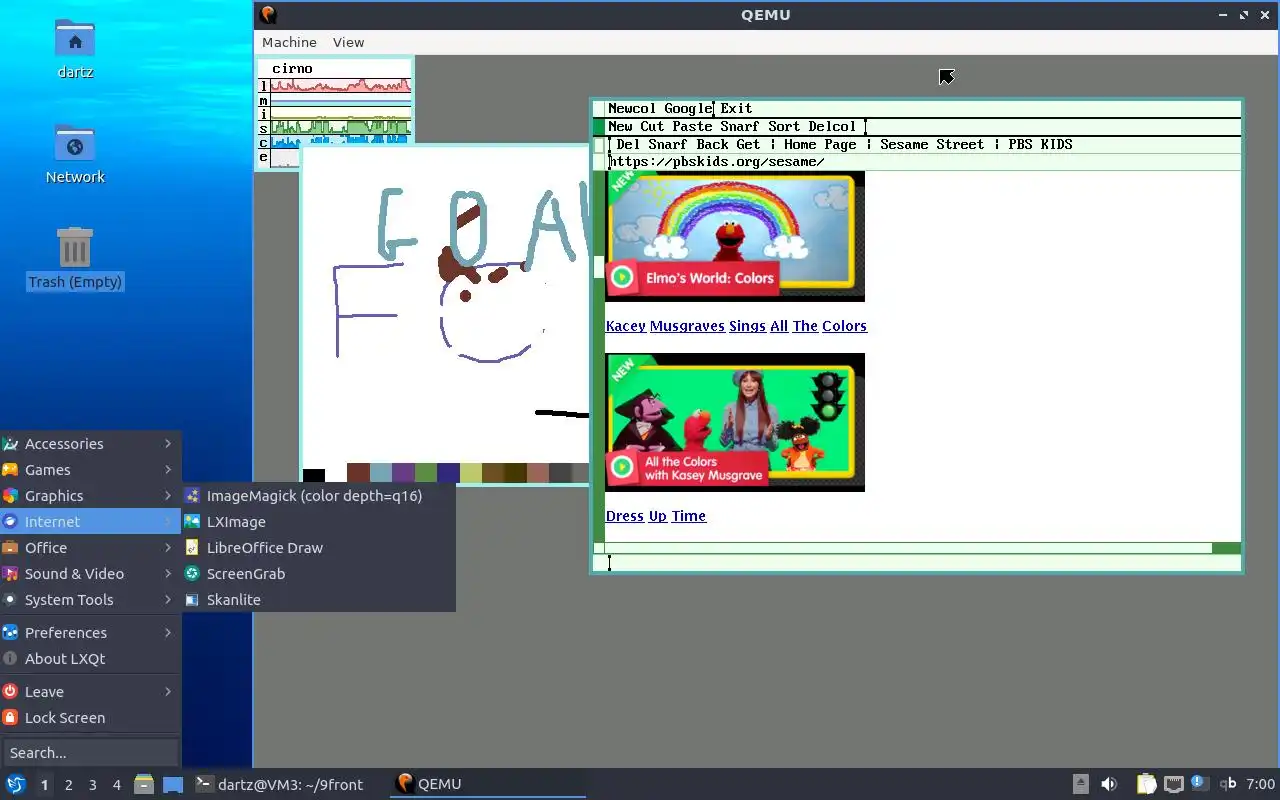Click the QEMU window title icon
1280x800 pixels.
coord(268,14)
